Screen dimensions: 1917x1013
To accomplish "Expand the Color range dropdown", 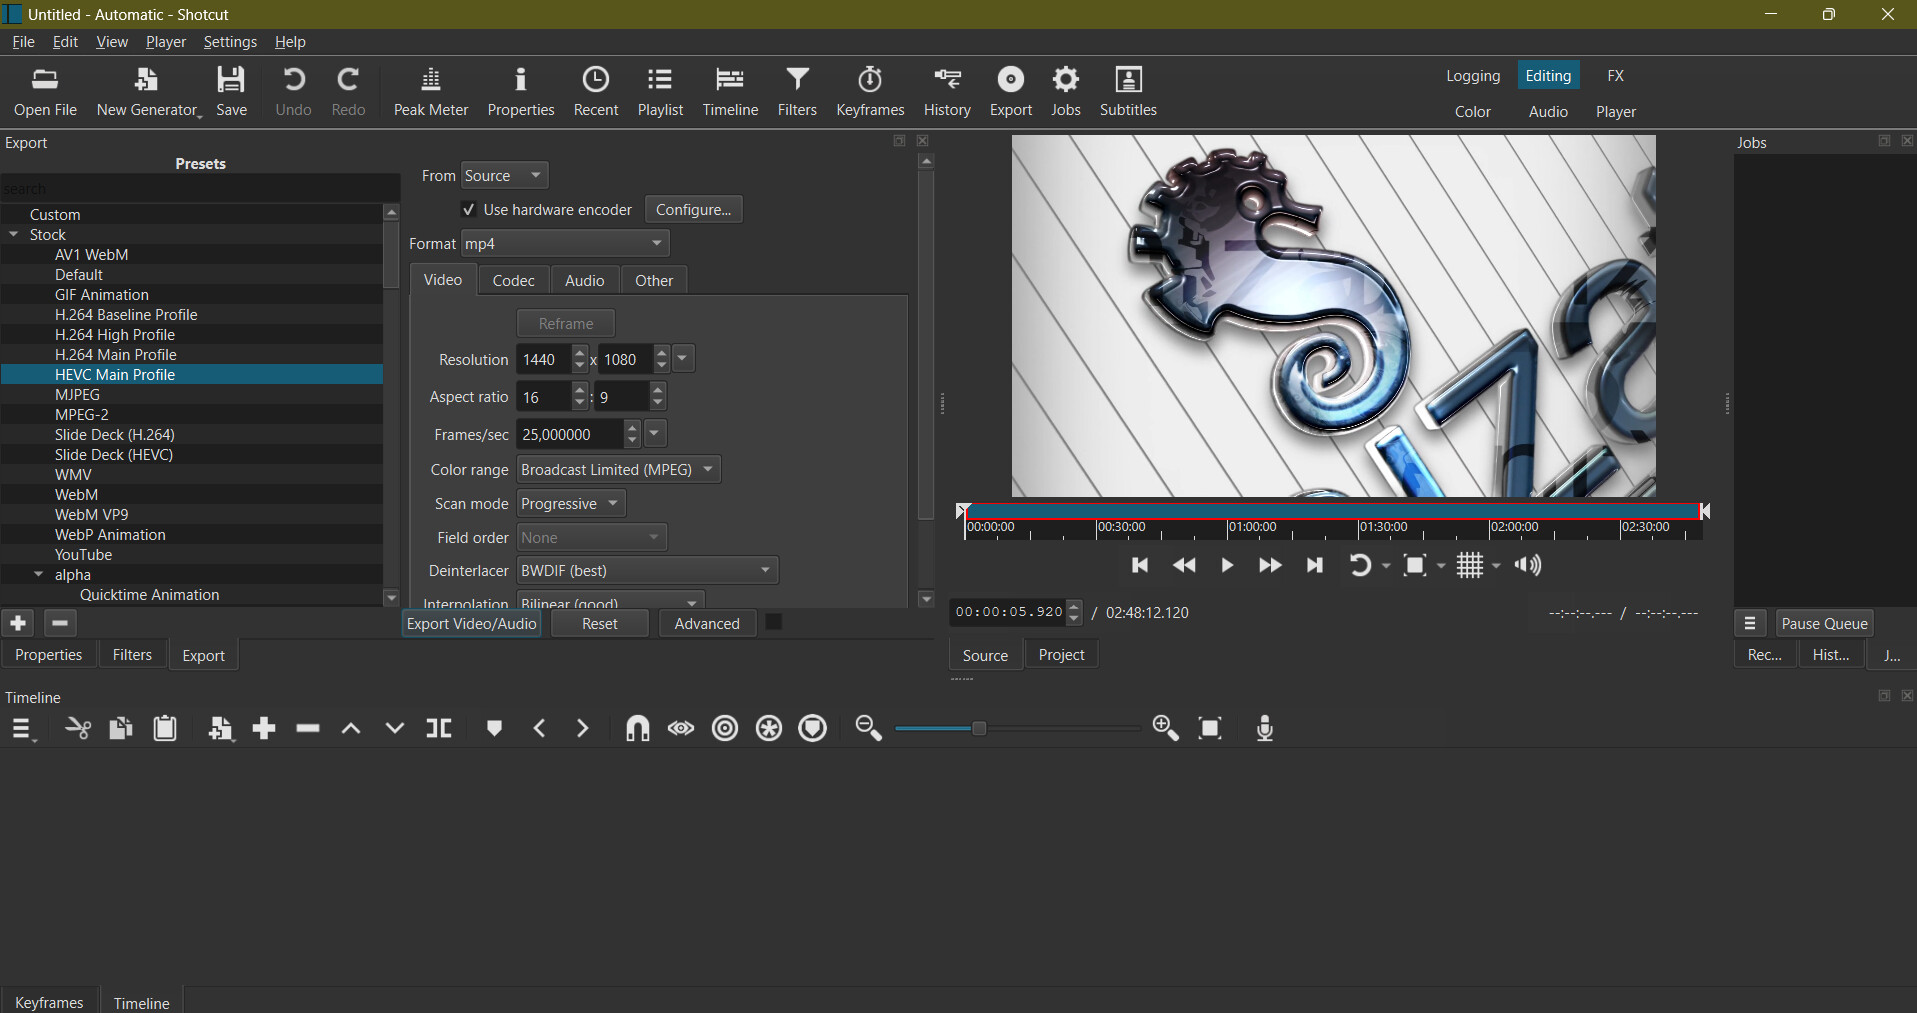I will (x=618, y=470).
